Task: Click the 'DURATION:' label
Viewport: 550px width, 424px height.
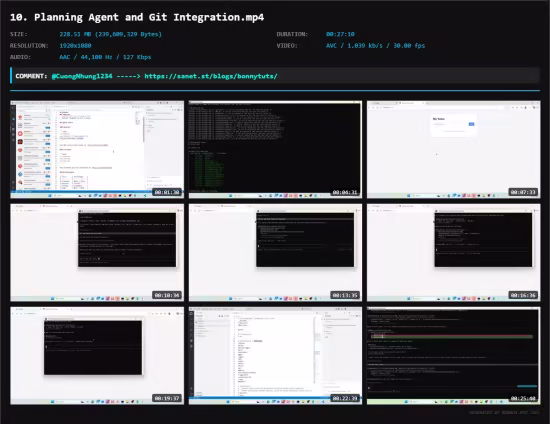Action: [292, 34]
